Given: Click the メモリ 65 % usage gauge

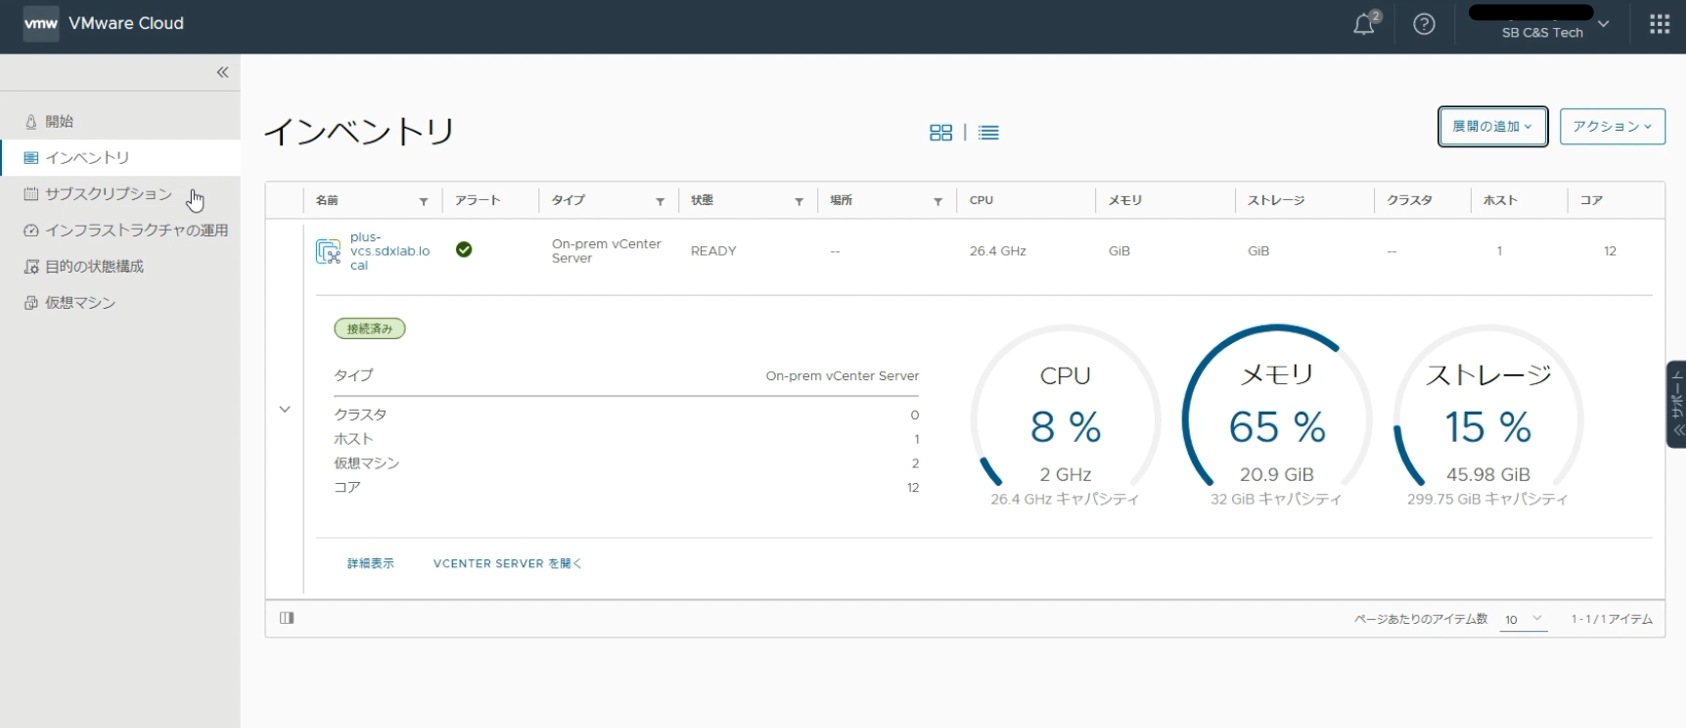Looking at the screenshot, I should coord(1277,418).
